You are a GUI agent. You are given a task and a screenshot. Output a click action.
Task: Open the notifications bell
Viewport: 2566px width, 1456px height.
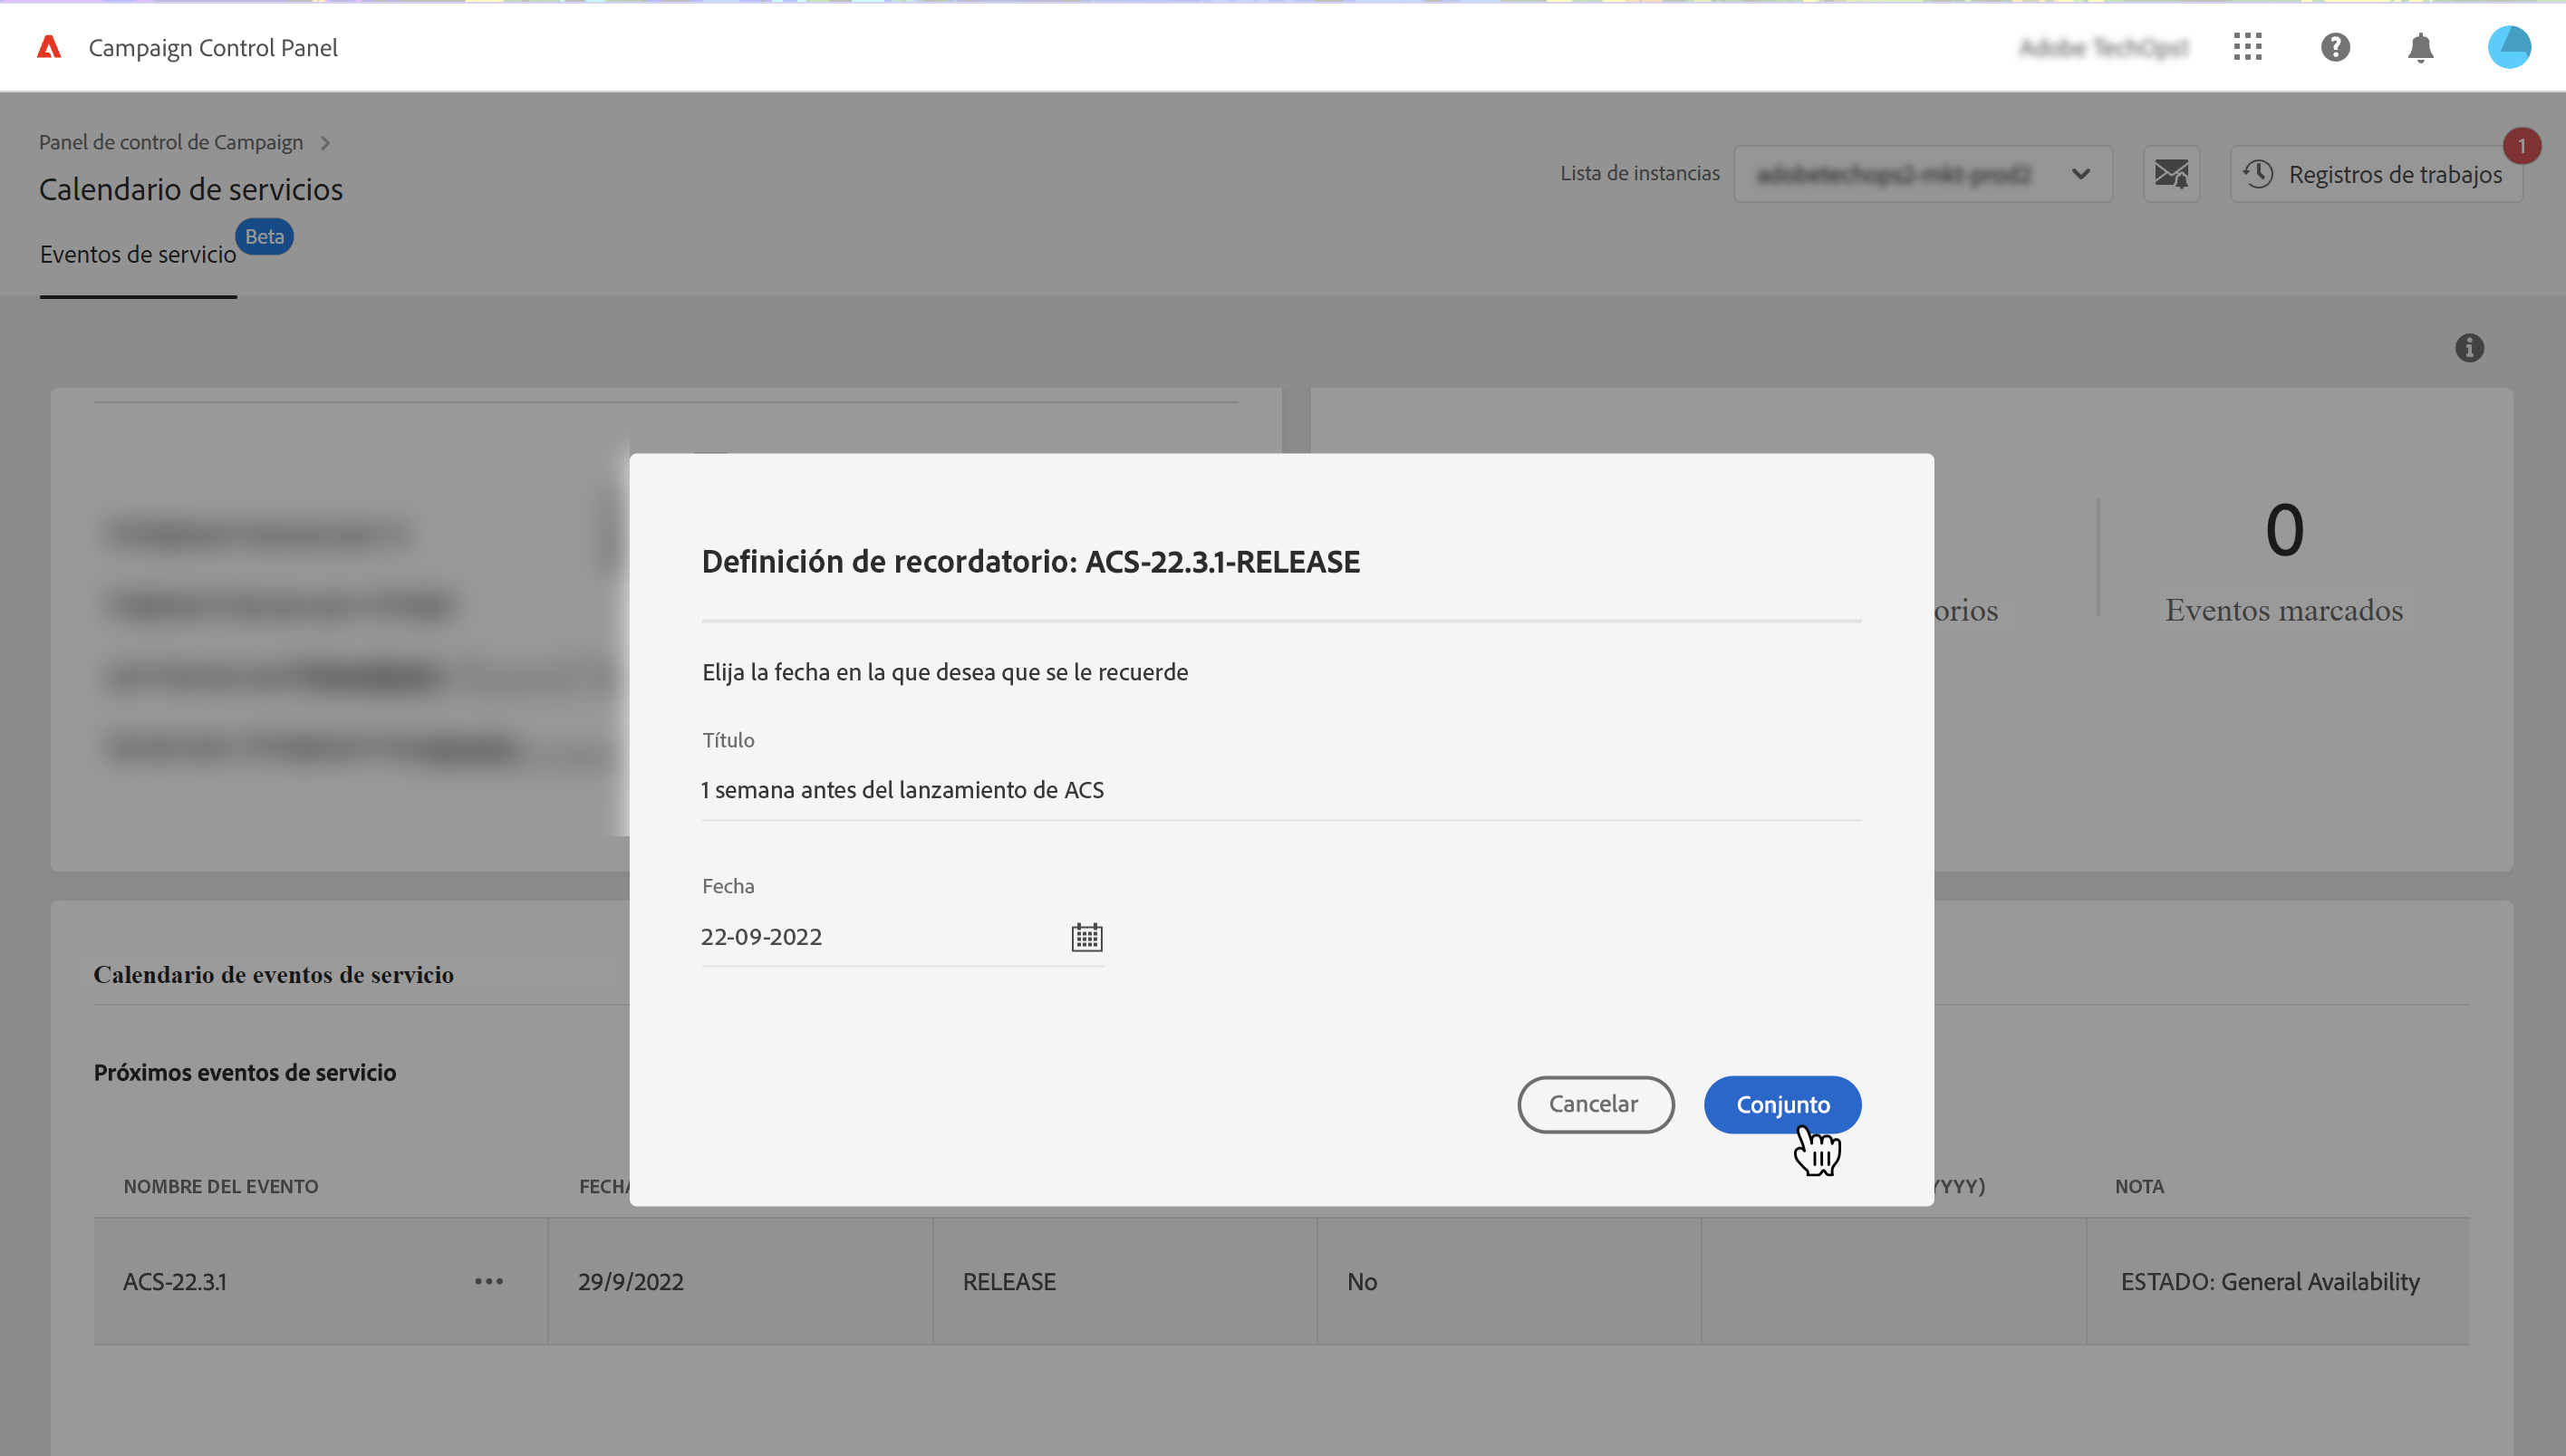pyautogui.click(x=2420, y=47)
